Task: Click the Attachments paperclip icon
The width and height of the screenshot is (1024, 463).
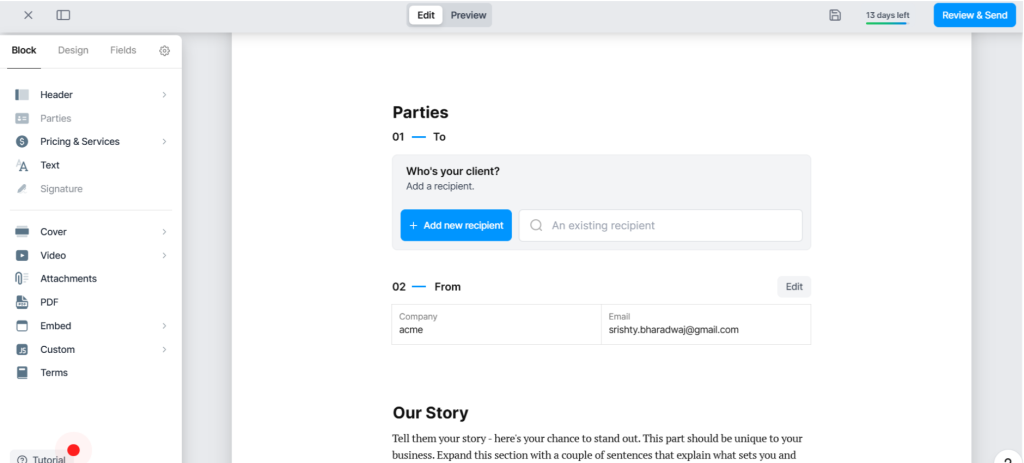Action: click(x=22, y=278)
